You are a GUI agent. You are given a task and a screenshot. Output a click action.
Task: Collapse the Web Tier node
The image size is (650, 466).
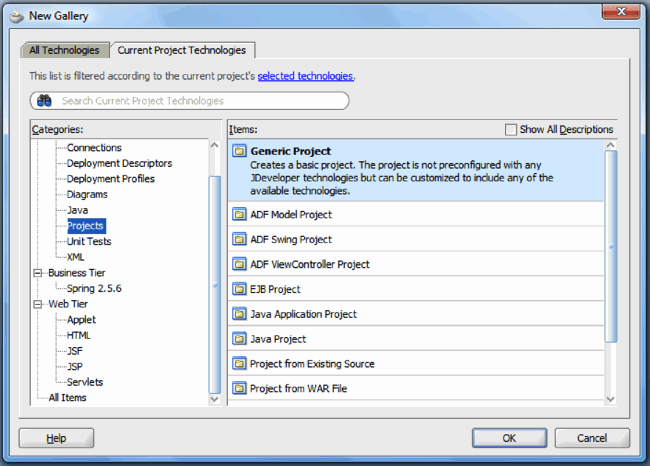point(38,304)
